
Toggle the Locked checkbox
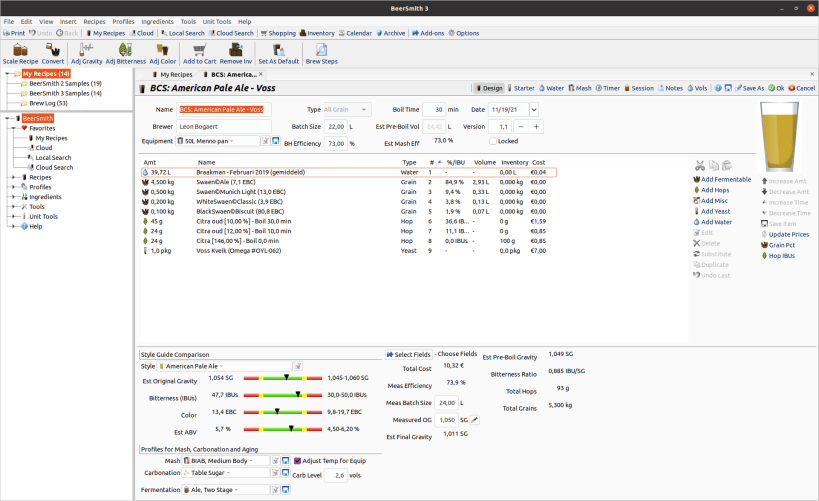point(493,141)
